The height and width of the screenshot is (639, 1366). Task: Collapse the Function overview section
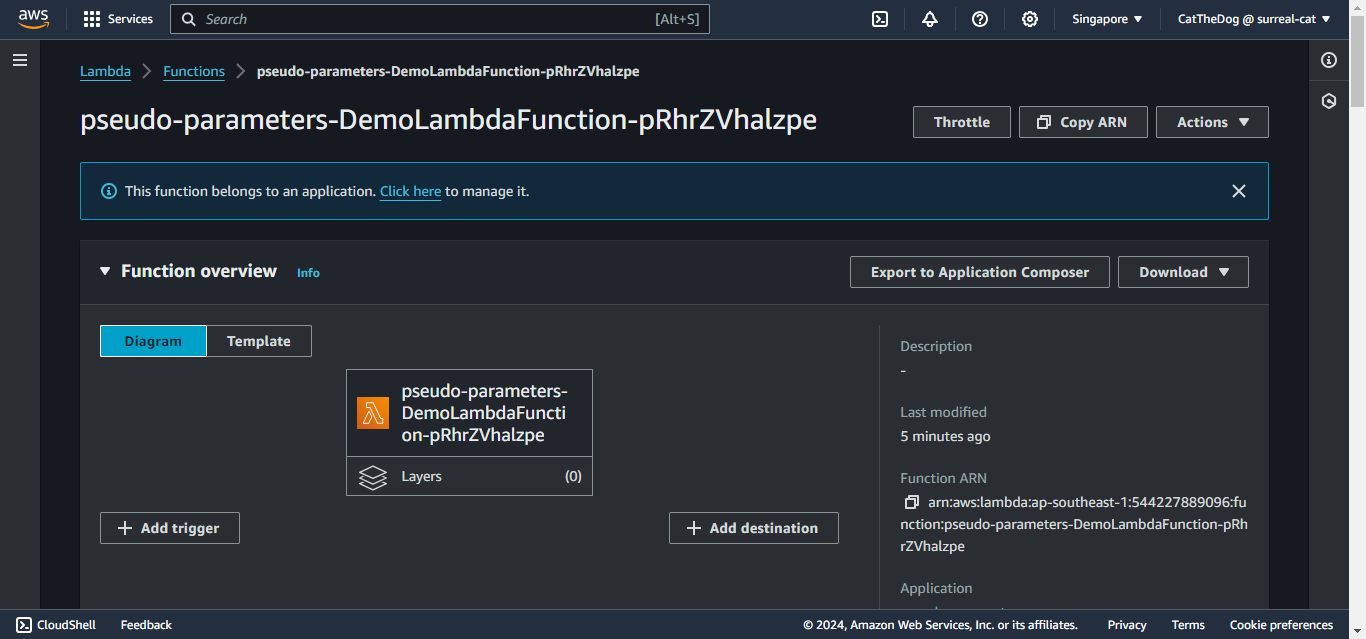point(105,271)
